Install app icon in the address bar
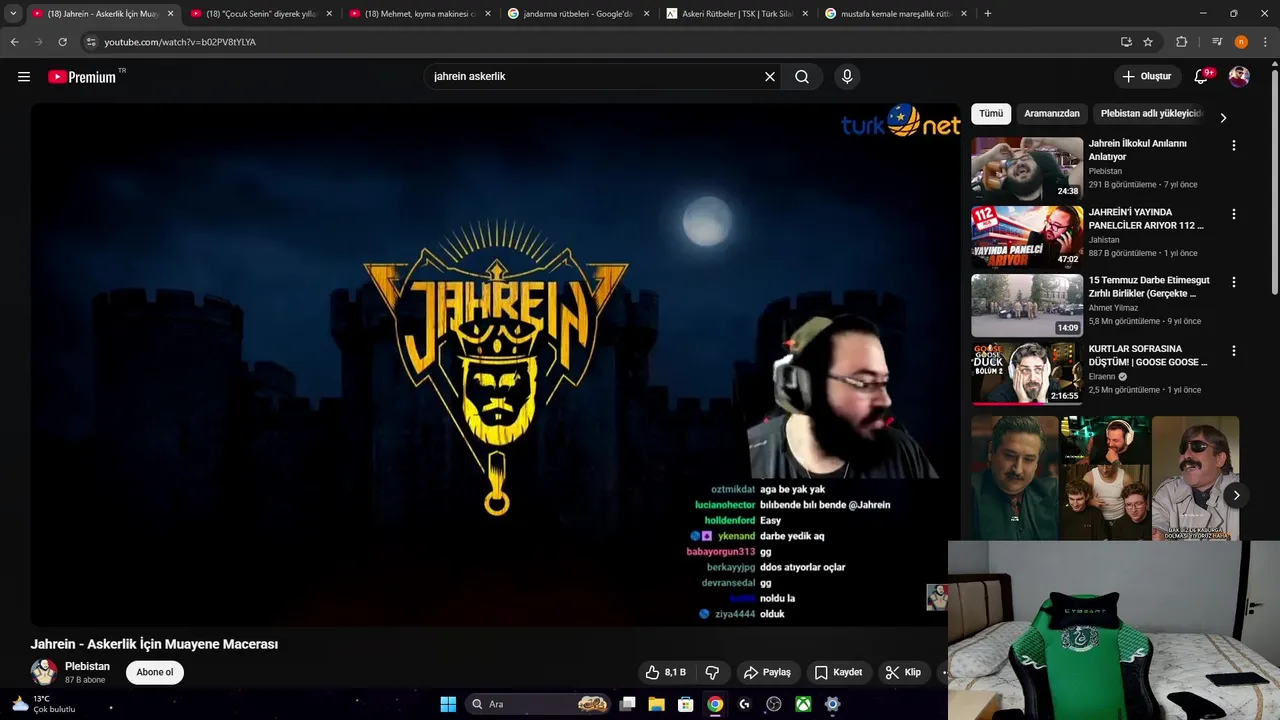Image resolution: width=1280 pixels, height=720 pixels. [x=1127, y=42]
